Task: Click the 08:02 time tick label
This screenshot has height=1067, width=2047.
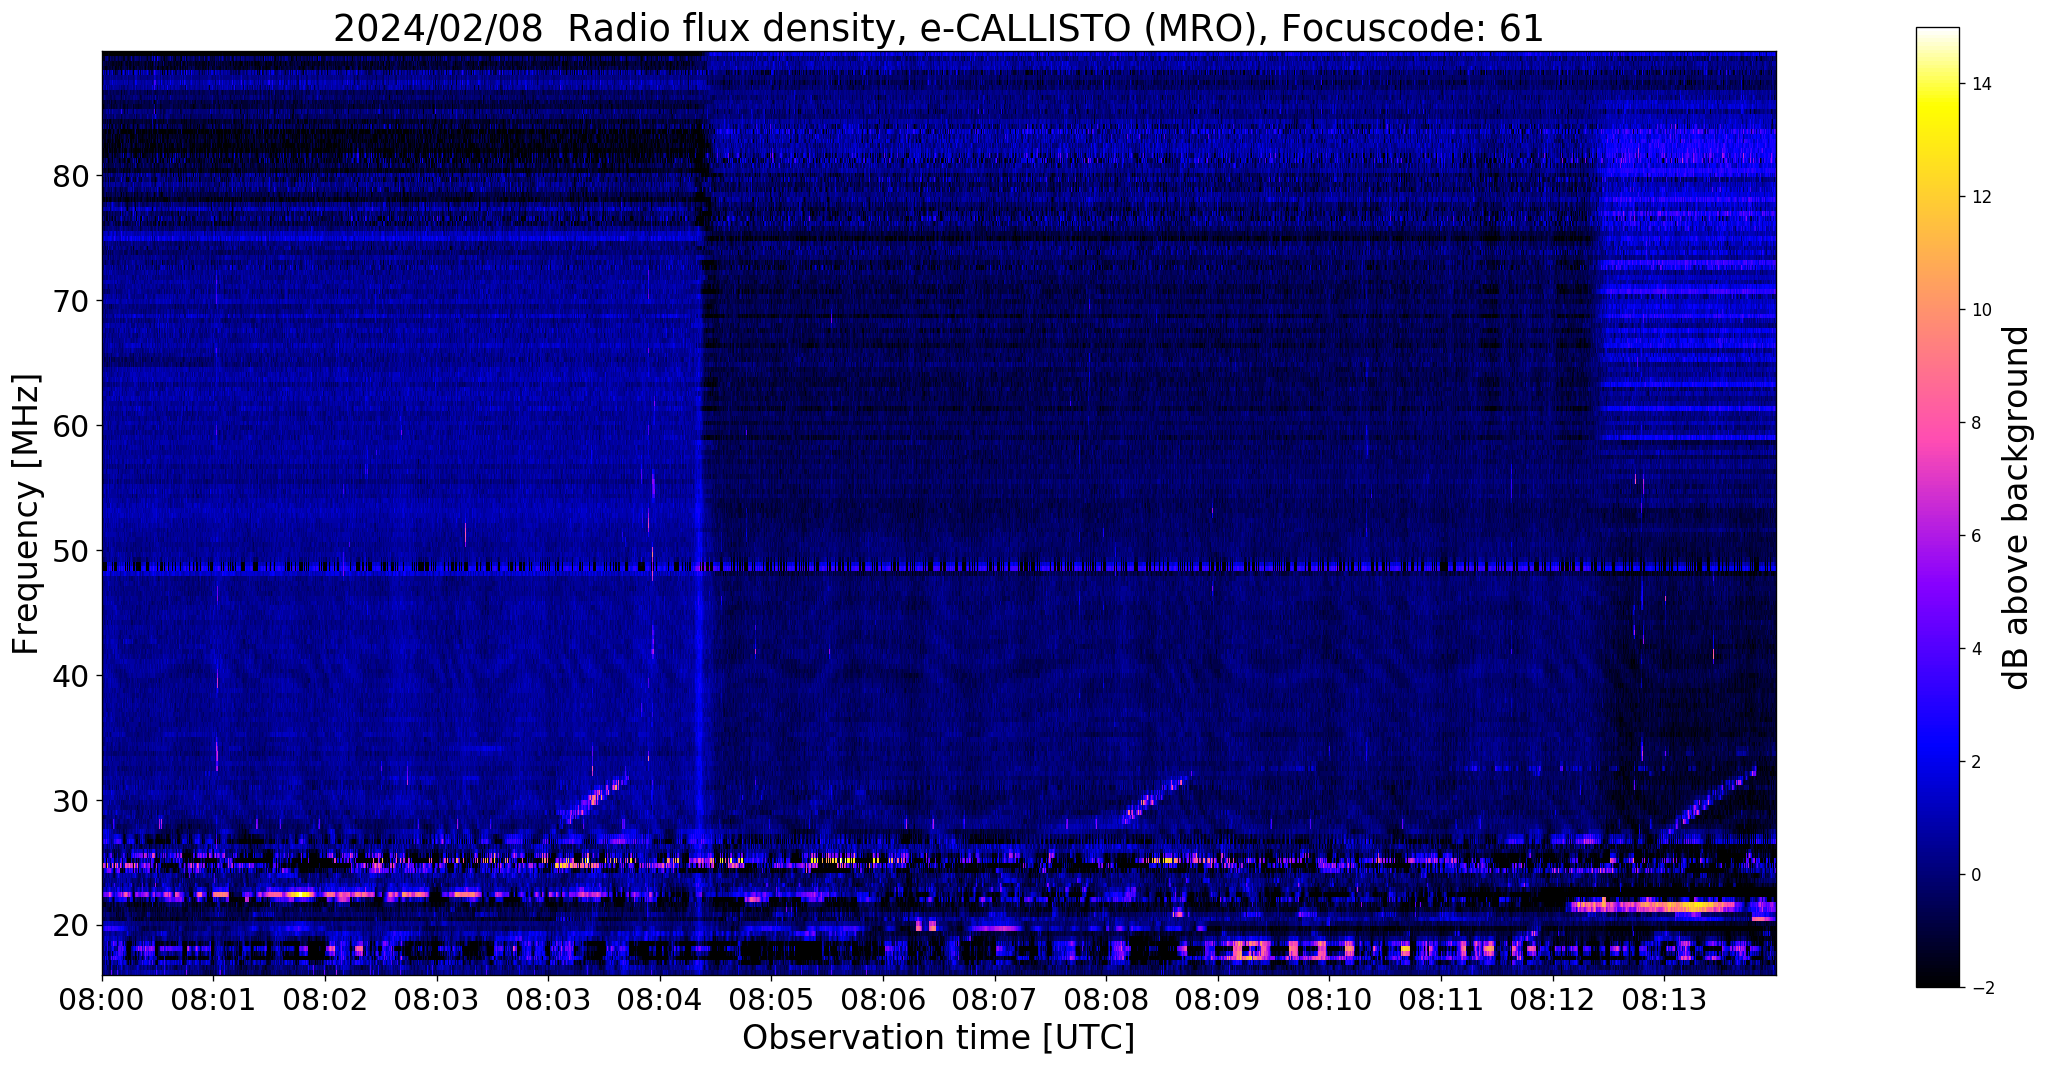Action: pos(324,1000)
